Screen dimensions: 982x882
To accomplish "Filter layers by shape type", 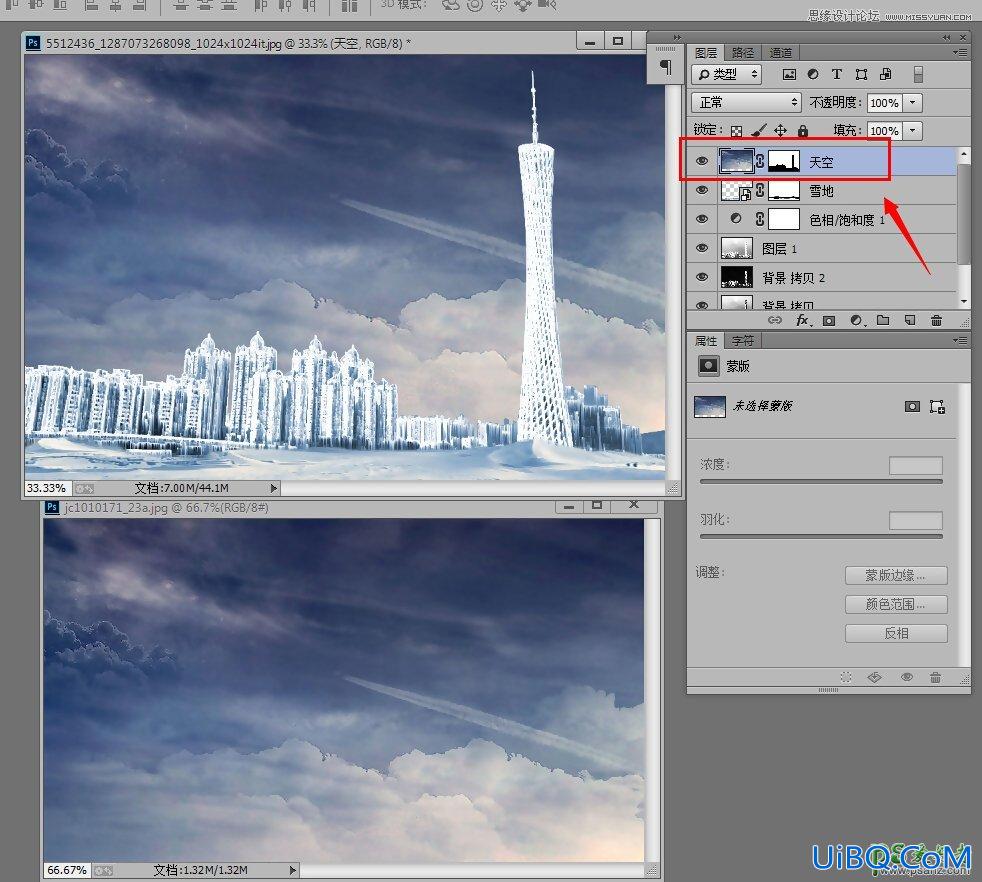I will pyautogui.click(x=861, y=74).
